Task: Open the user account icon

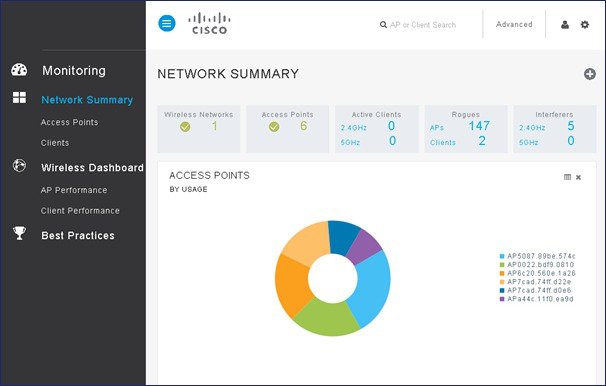Action: tap(565, 25)
